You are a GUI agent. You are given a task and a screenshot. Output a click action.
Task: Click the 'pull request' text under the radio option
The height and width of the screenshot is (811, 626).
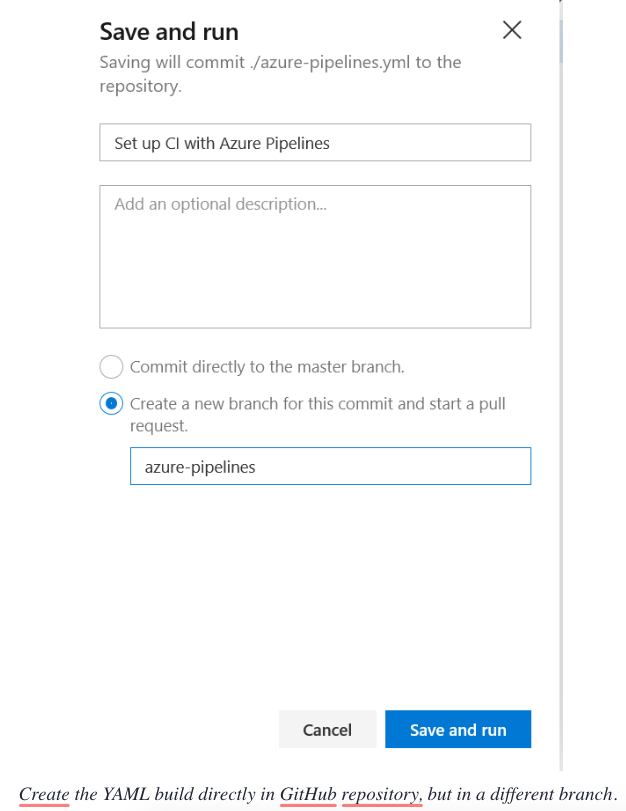pyautogui.click(x=160, y=425)
